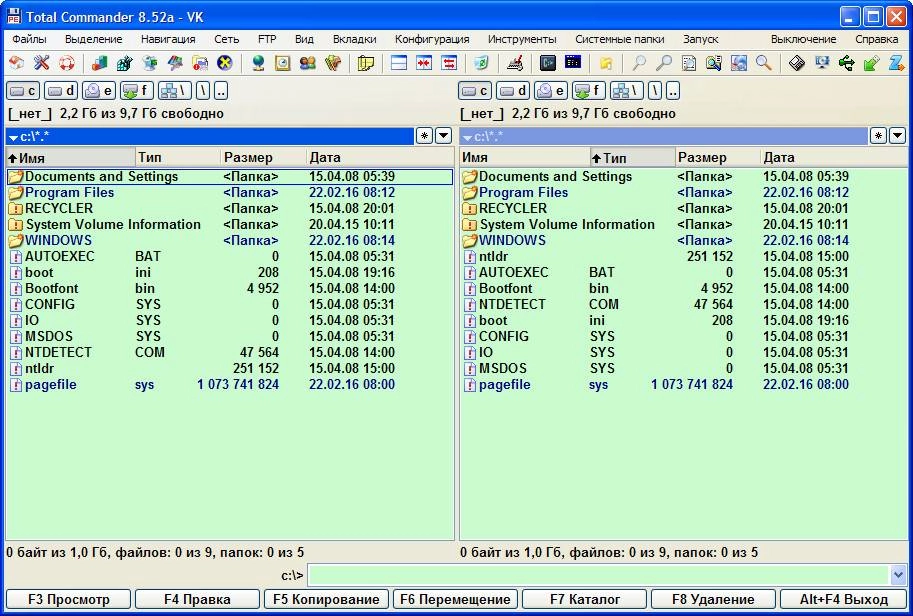Select NTDETECT file in the right panel
The image size is (913, 616).
(x=683, y=305)
